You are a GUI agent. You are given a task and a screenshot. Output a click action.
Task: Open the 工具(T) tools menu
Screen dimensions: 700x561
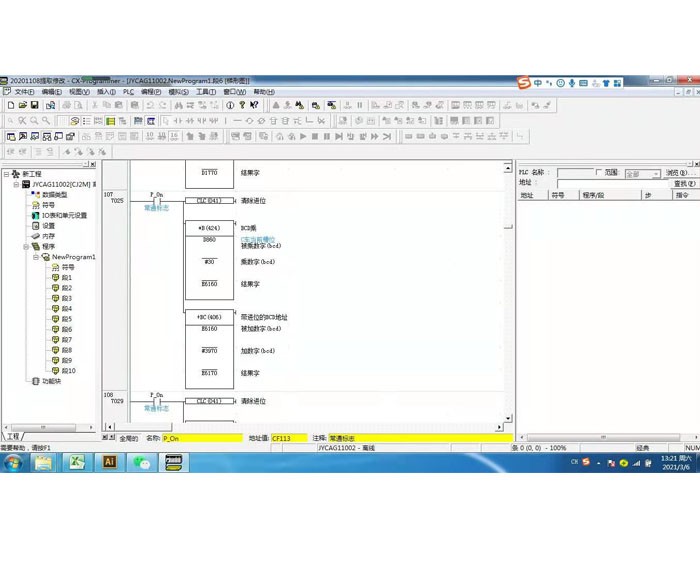point(205,92)
